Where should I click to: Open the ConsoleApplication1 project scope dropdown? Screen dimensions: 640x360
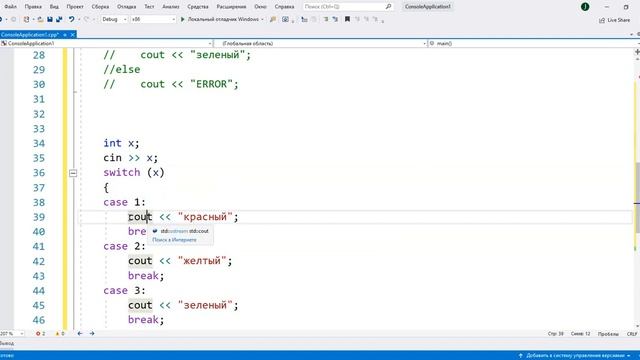pos(107,43)
